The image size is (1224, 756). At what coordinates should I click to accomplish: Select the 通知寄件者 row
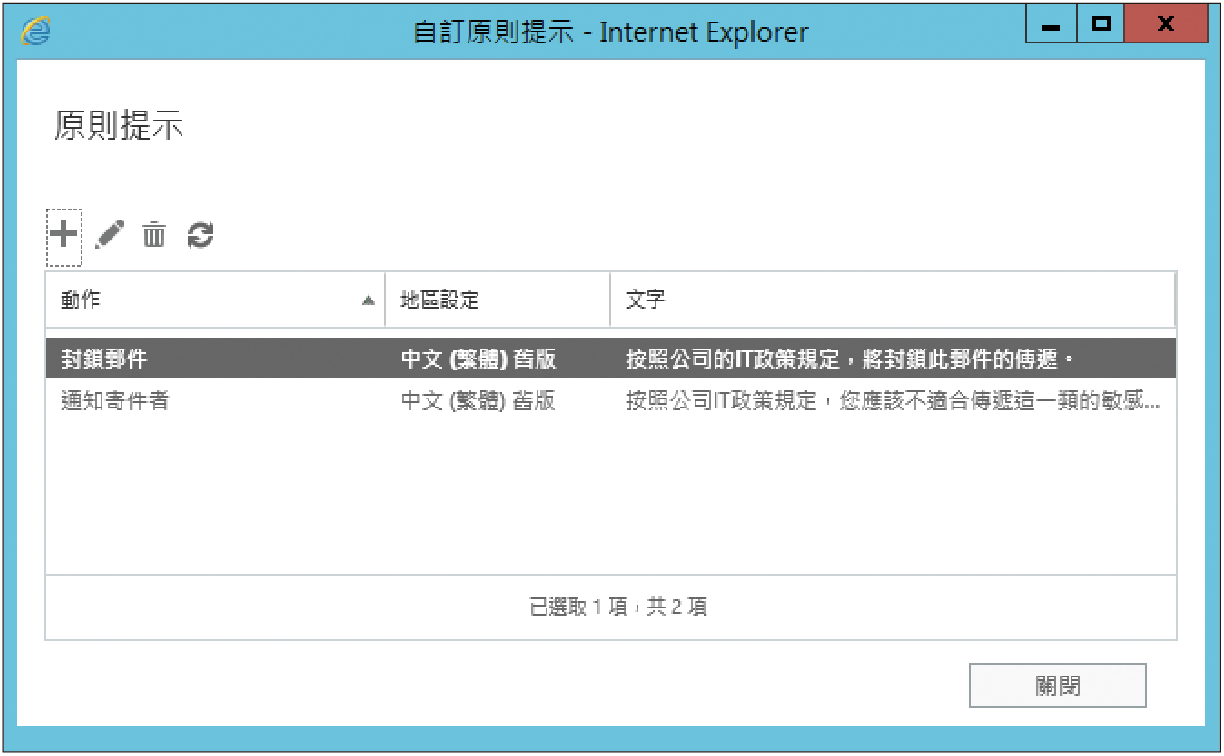pos(115,401)
